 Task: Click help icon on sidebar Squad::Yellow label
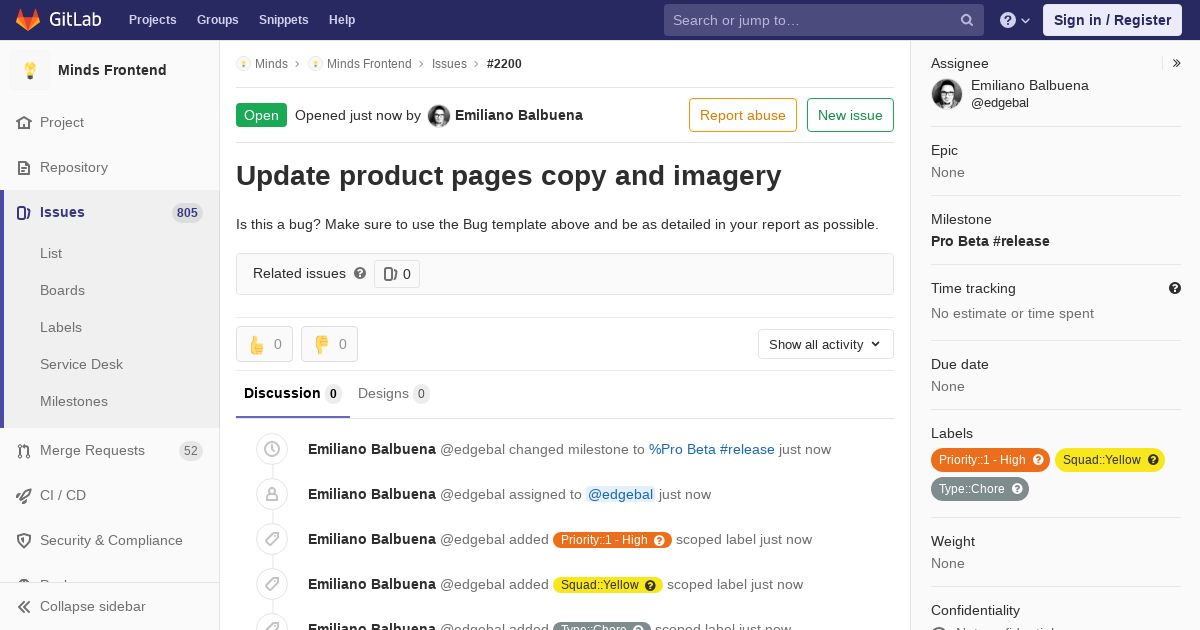pyautogui.click(x=1153, y=460)
